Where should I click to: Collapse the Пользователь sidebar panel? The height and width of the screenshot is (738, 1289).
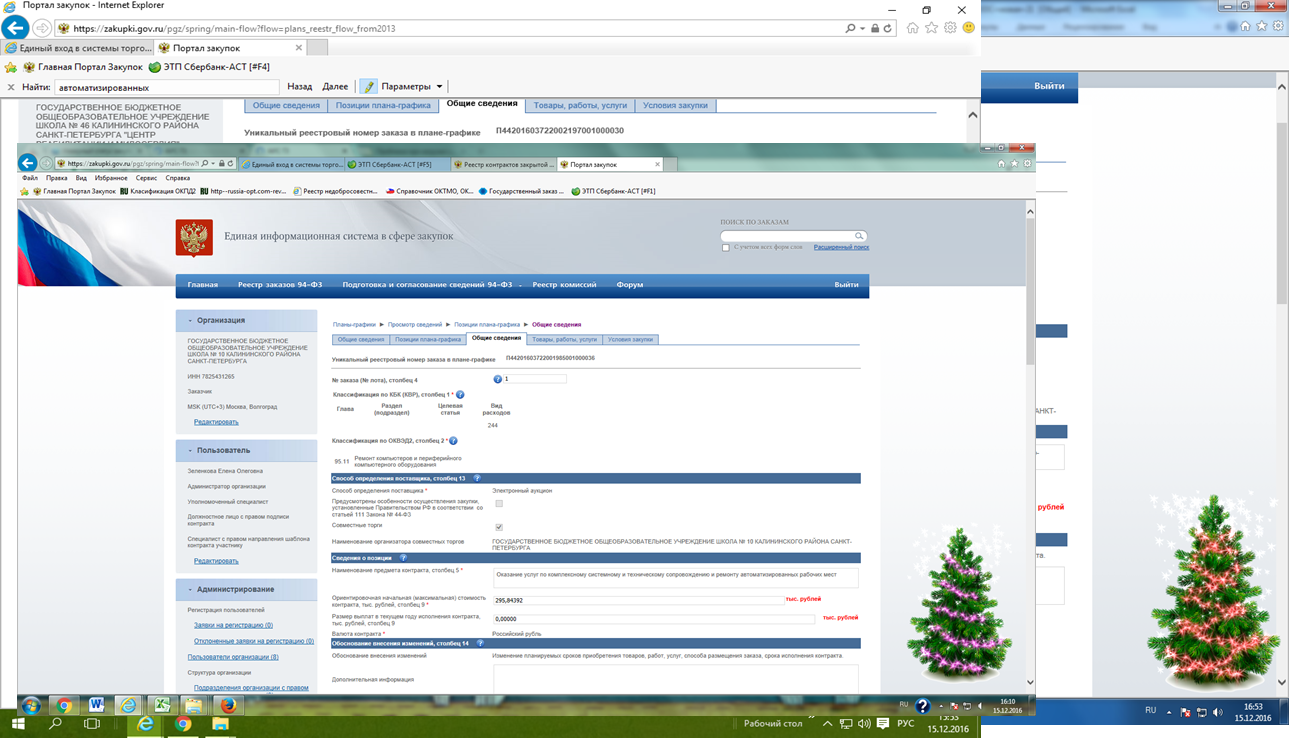190,450
